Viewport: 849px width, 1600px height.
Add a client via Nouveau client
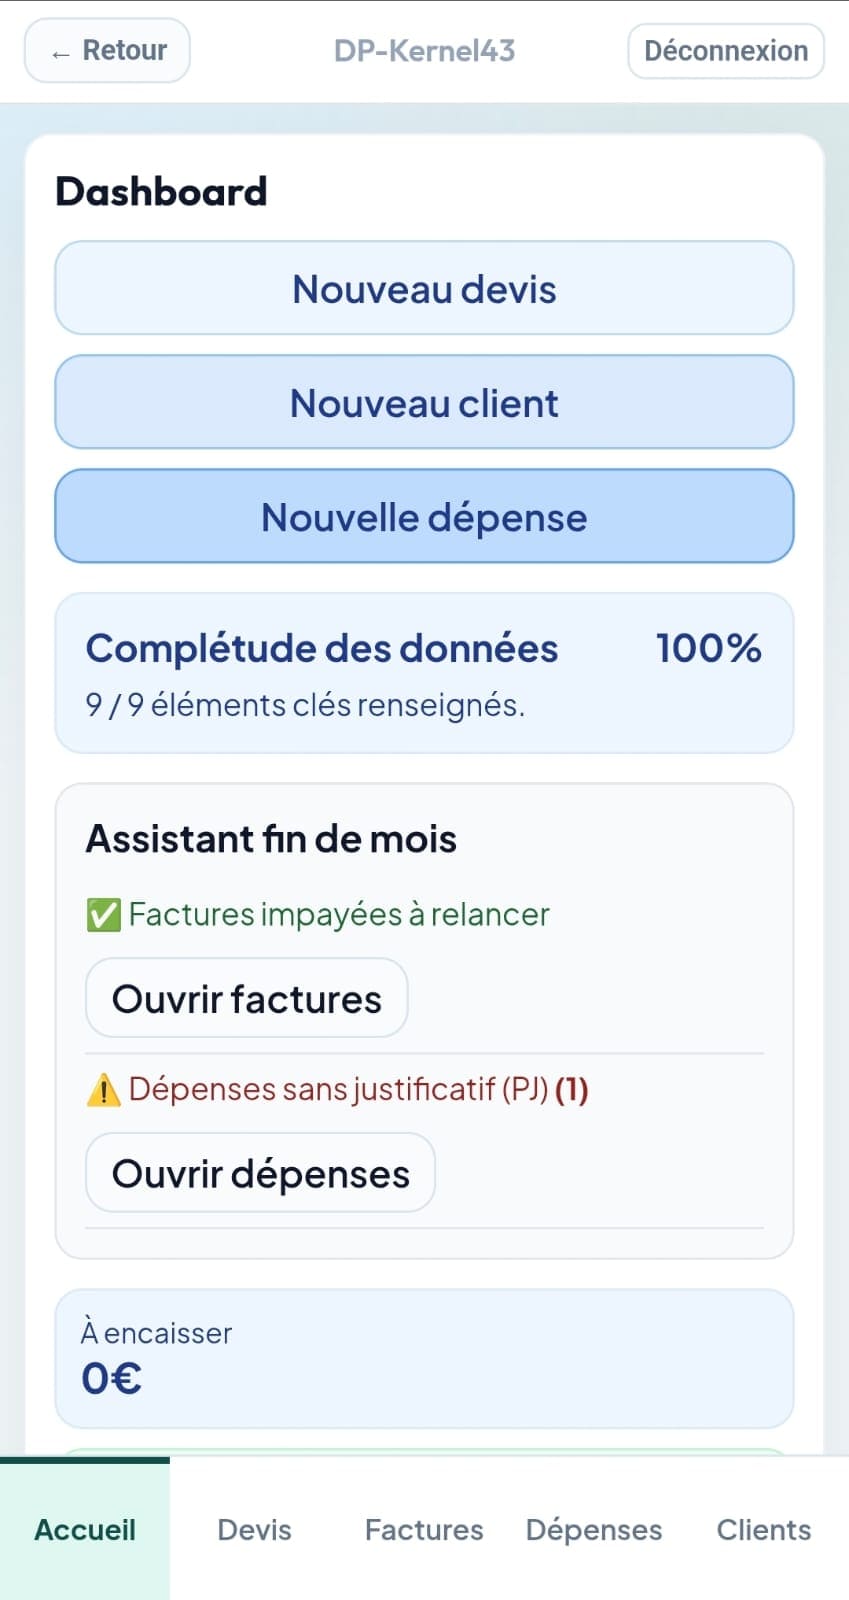pyautogui.click(x=424, y=403)
